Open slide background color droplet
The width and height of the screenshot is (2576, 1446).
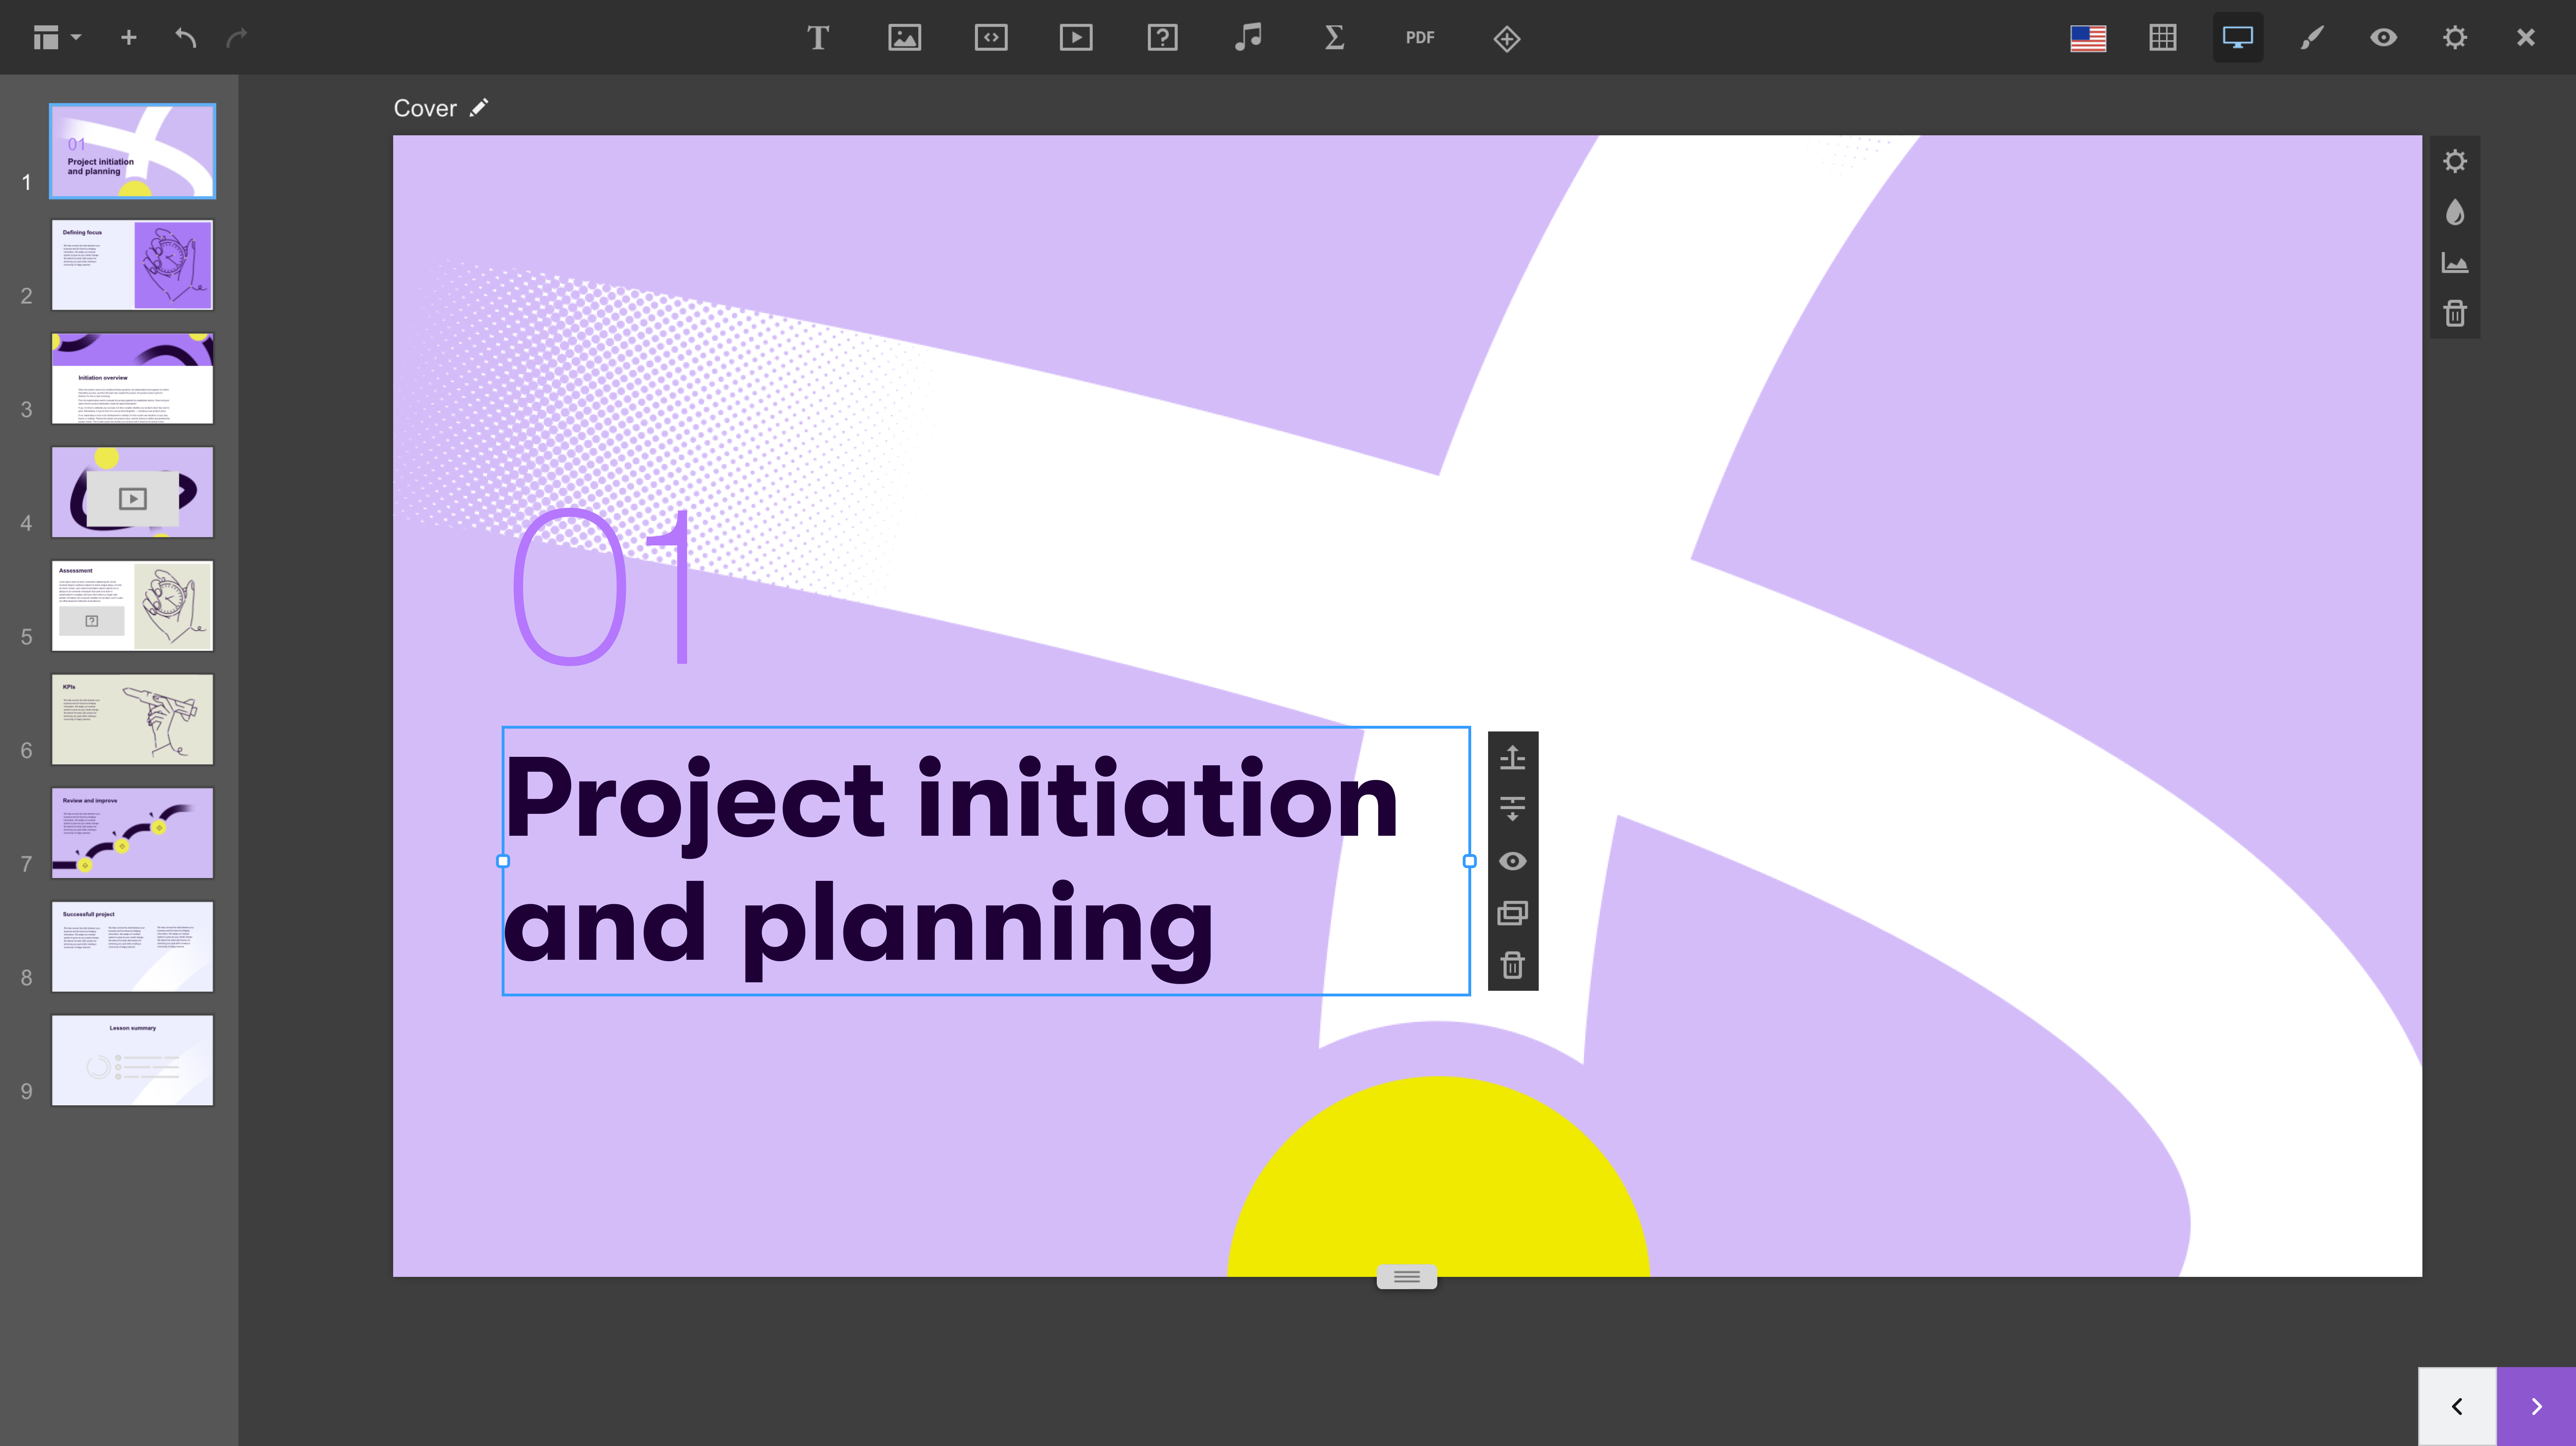tap(2455, 212)
